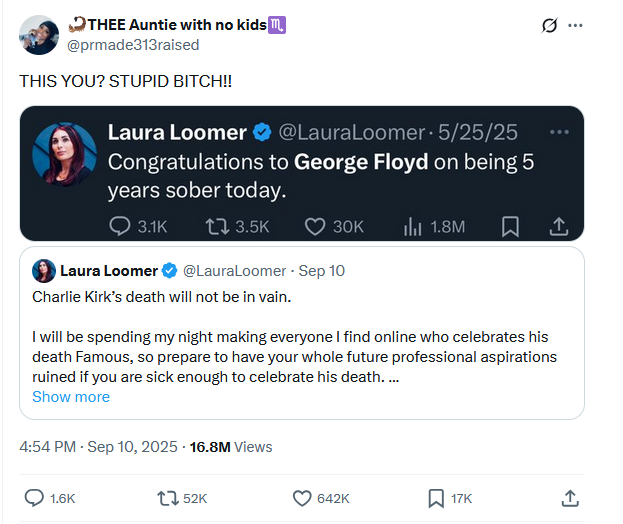Share the main post via share icon
Screen dimensions: 623x524
(x=570, y=497)
